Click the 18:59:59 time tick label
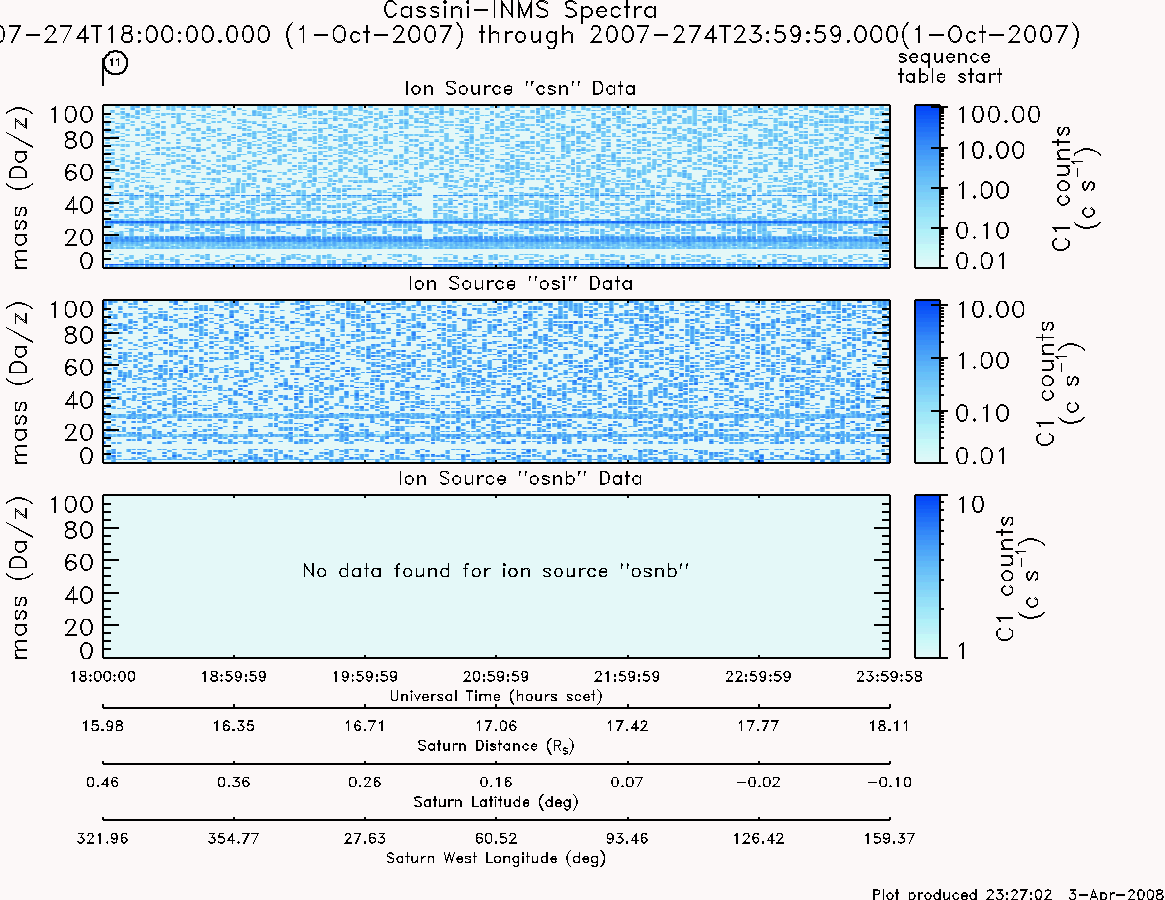 (x=234, y=676)
